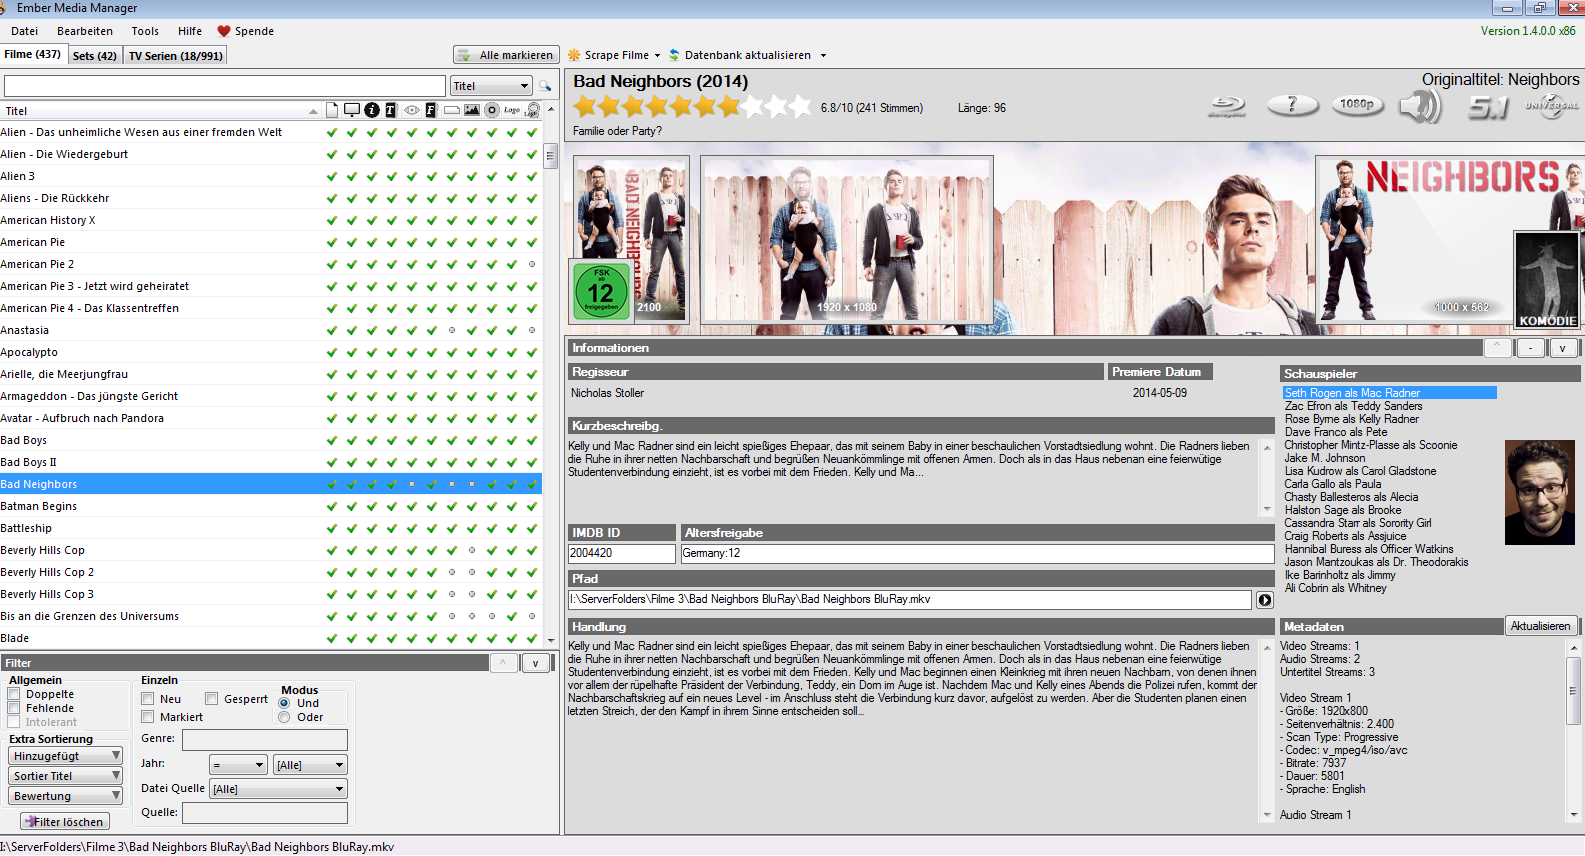Select the Oder mode radio button
Image resolution: width=1585 pixels, height=856 pixels.
284,717
